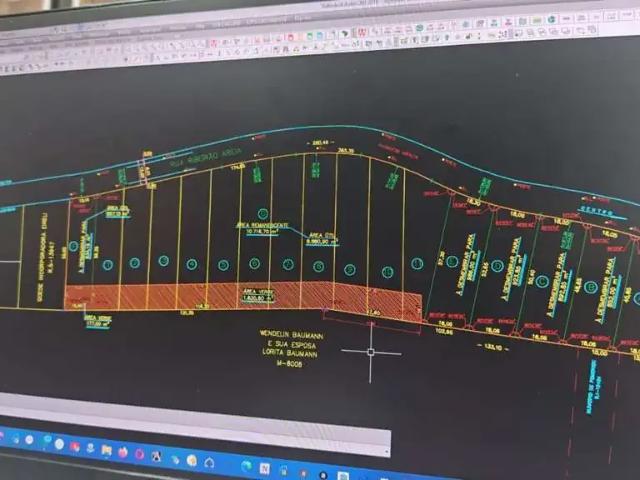Screen dimensions: 640x480
Task: Select the '280,48' dimension at the top
Action: pyautogui.click(x=320, y=143)
